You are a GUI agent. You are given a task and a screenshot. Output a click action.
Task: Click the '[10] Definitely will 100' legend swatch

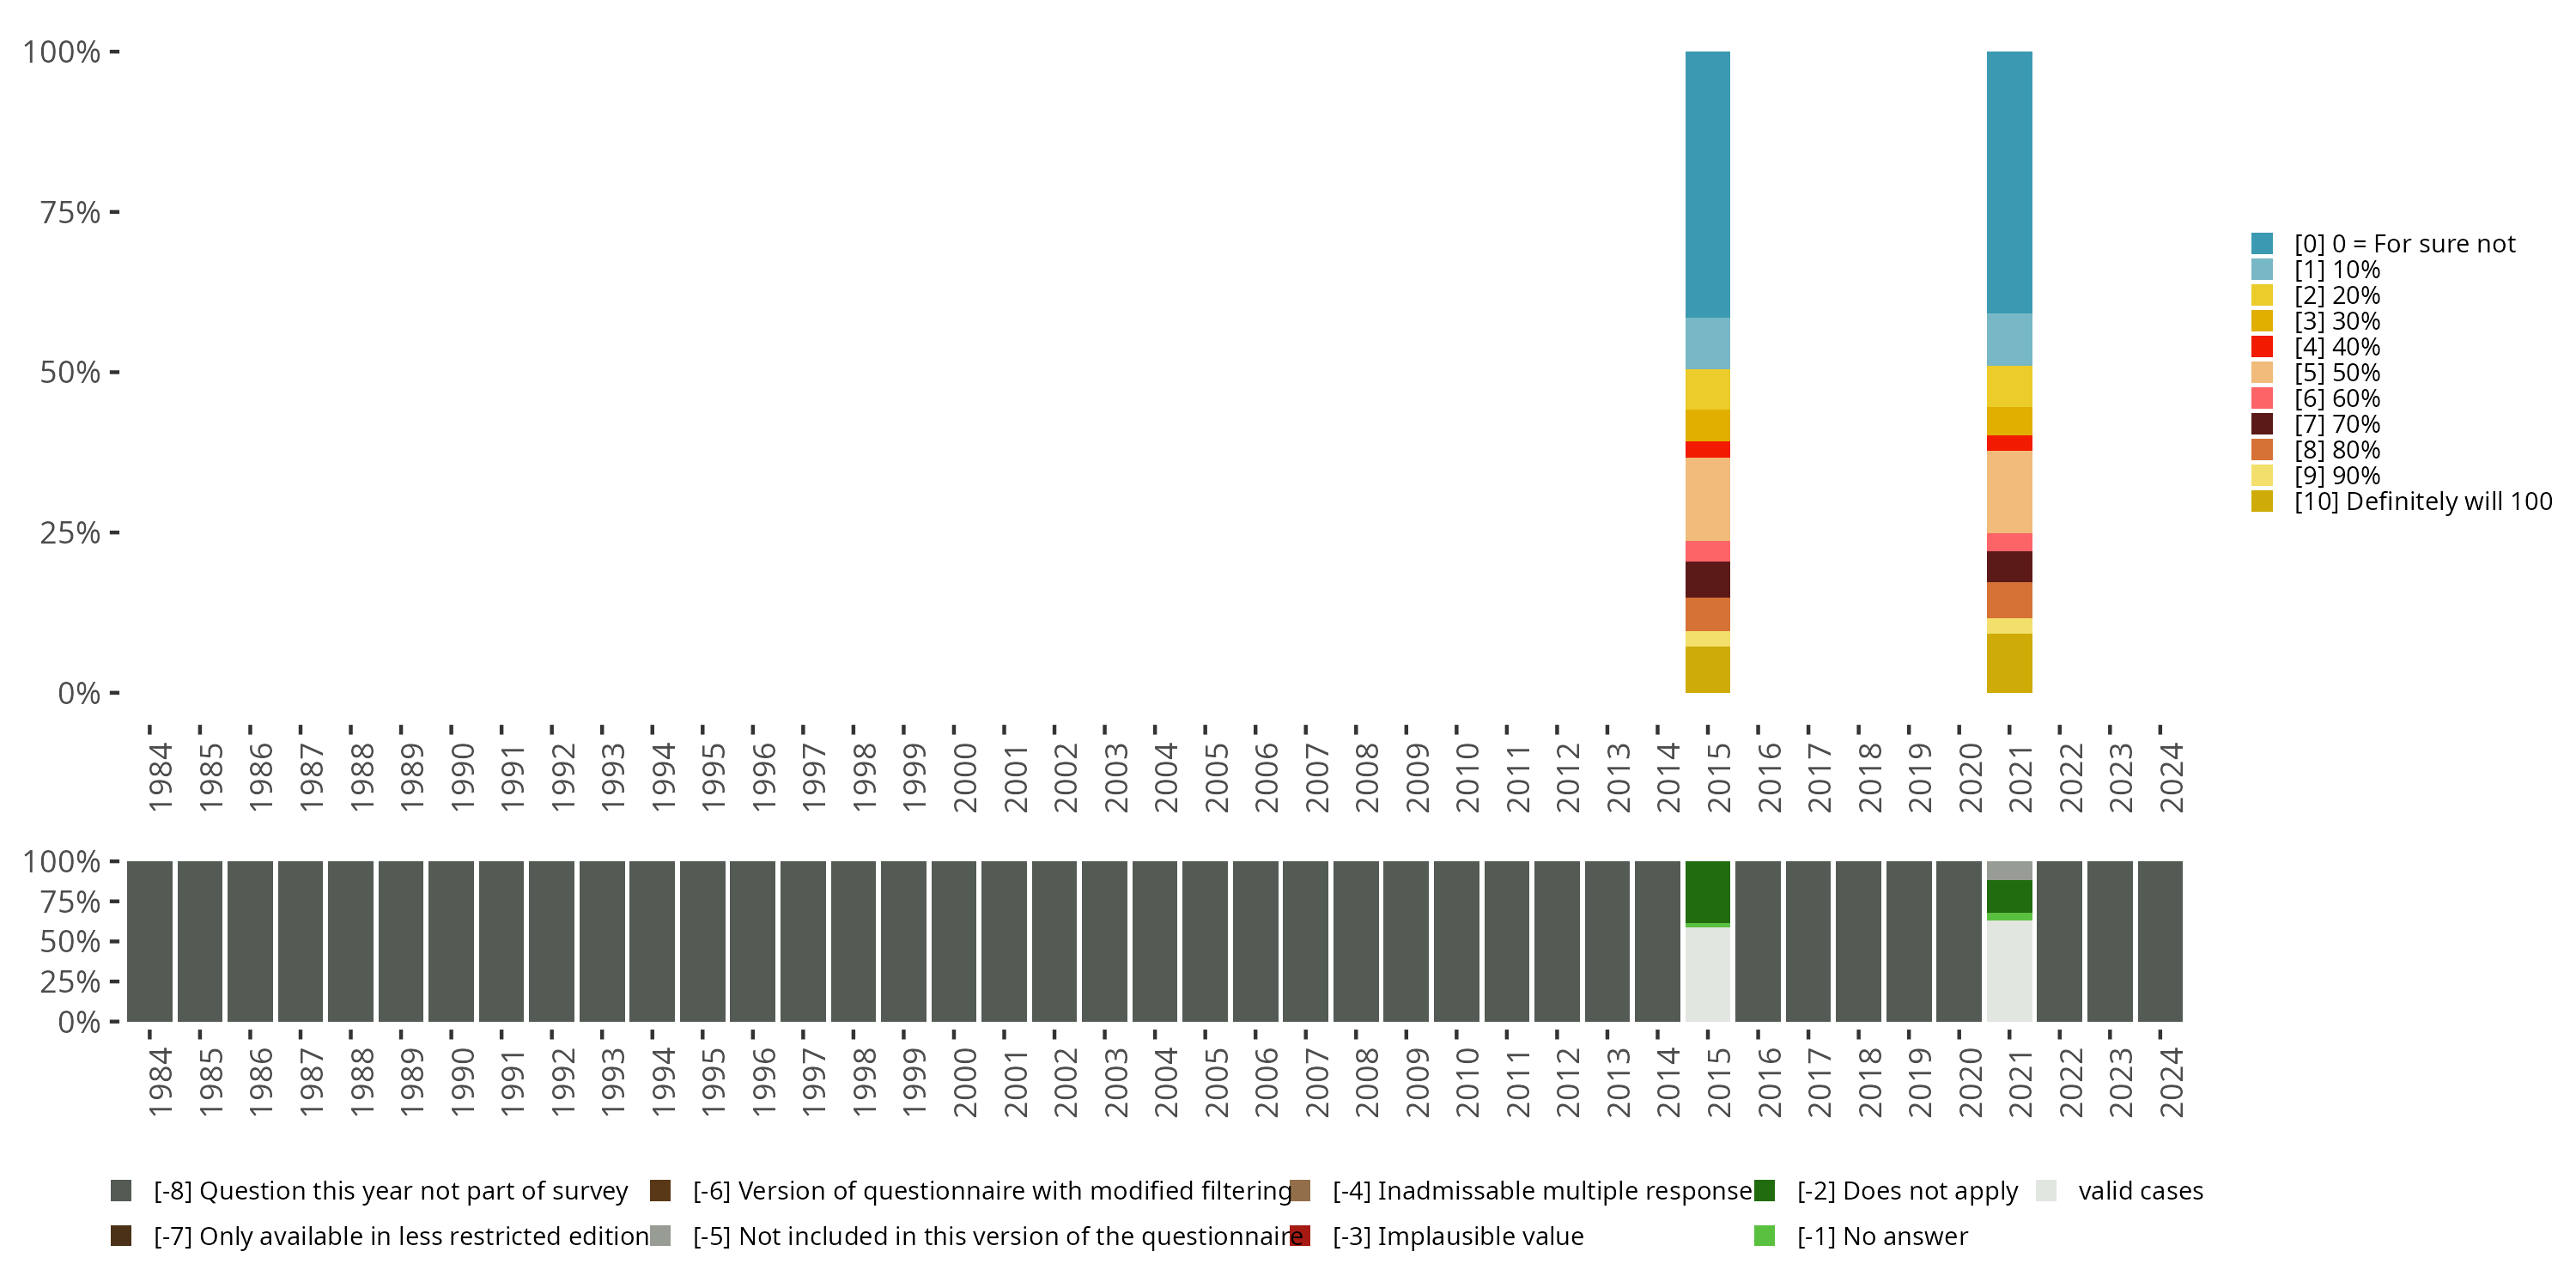[x=2261, y=501]
